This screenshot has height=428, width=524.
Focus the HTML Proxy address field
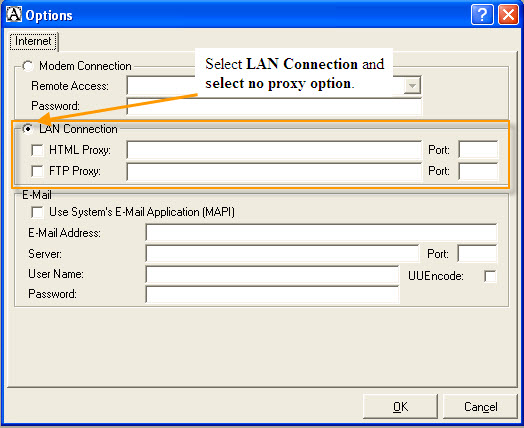tap(274, 150)
